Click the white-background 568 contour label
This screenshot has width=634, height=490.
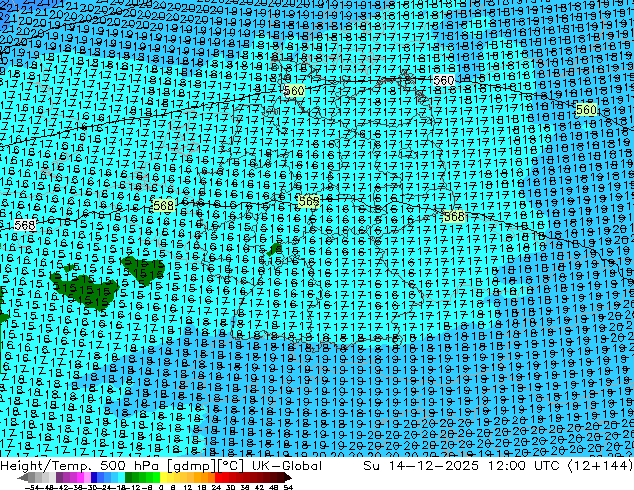[x=25, y=225]
